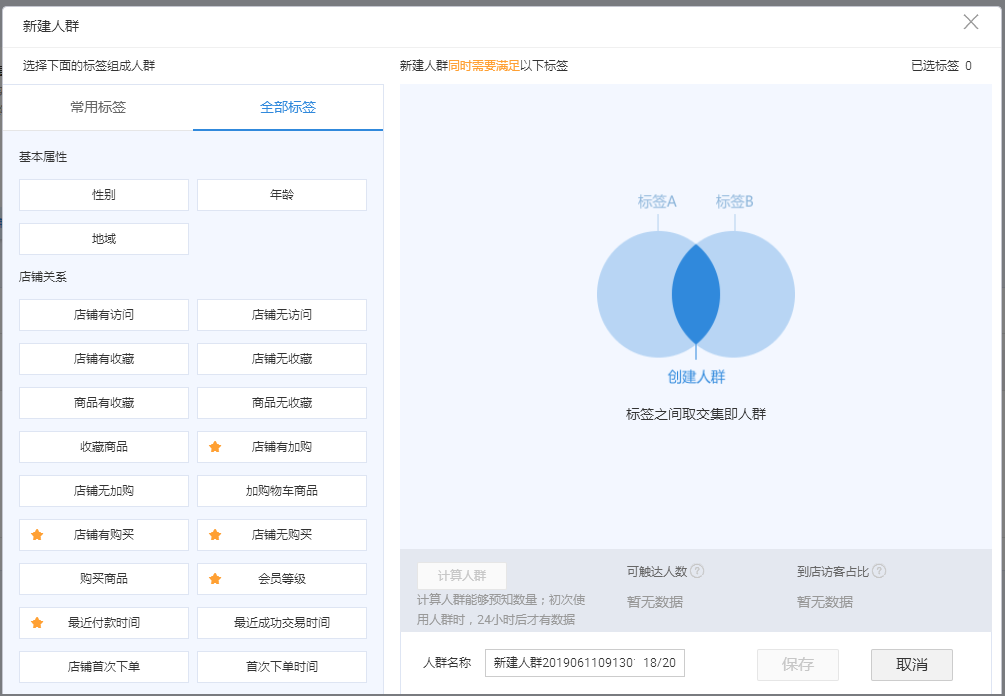Switch to 常用标签 tab
This screenshot has width=1005, height=696.
click(98, 107)
